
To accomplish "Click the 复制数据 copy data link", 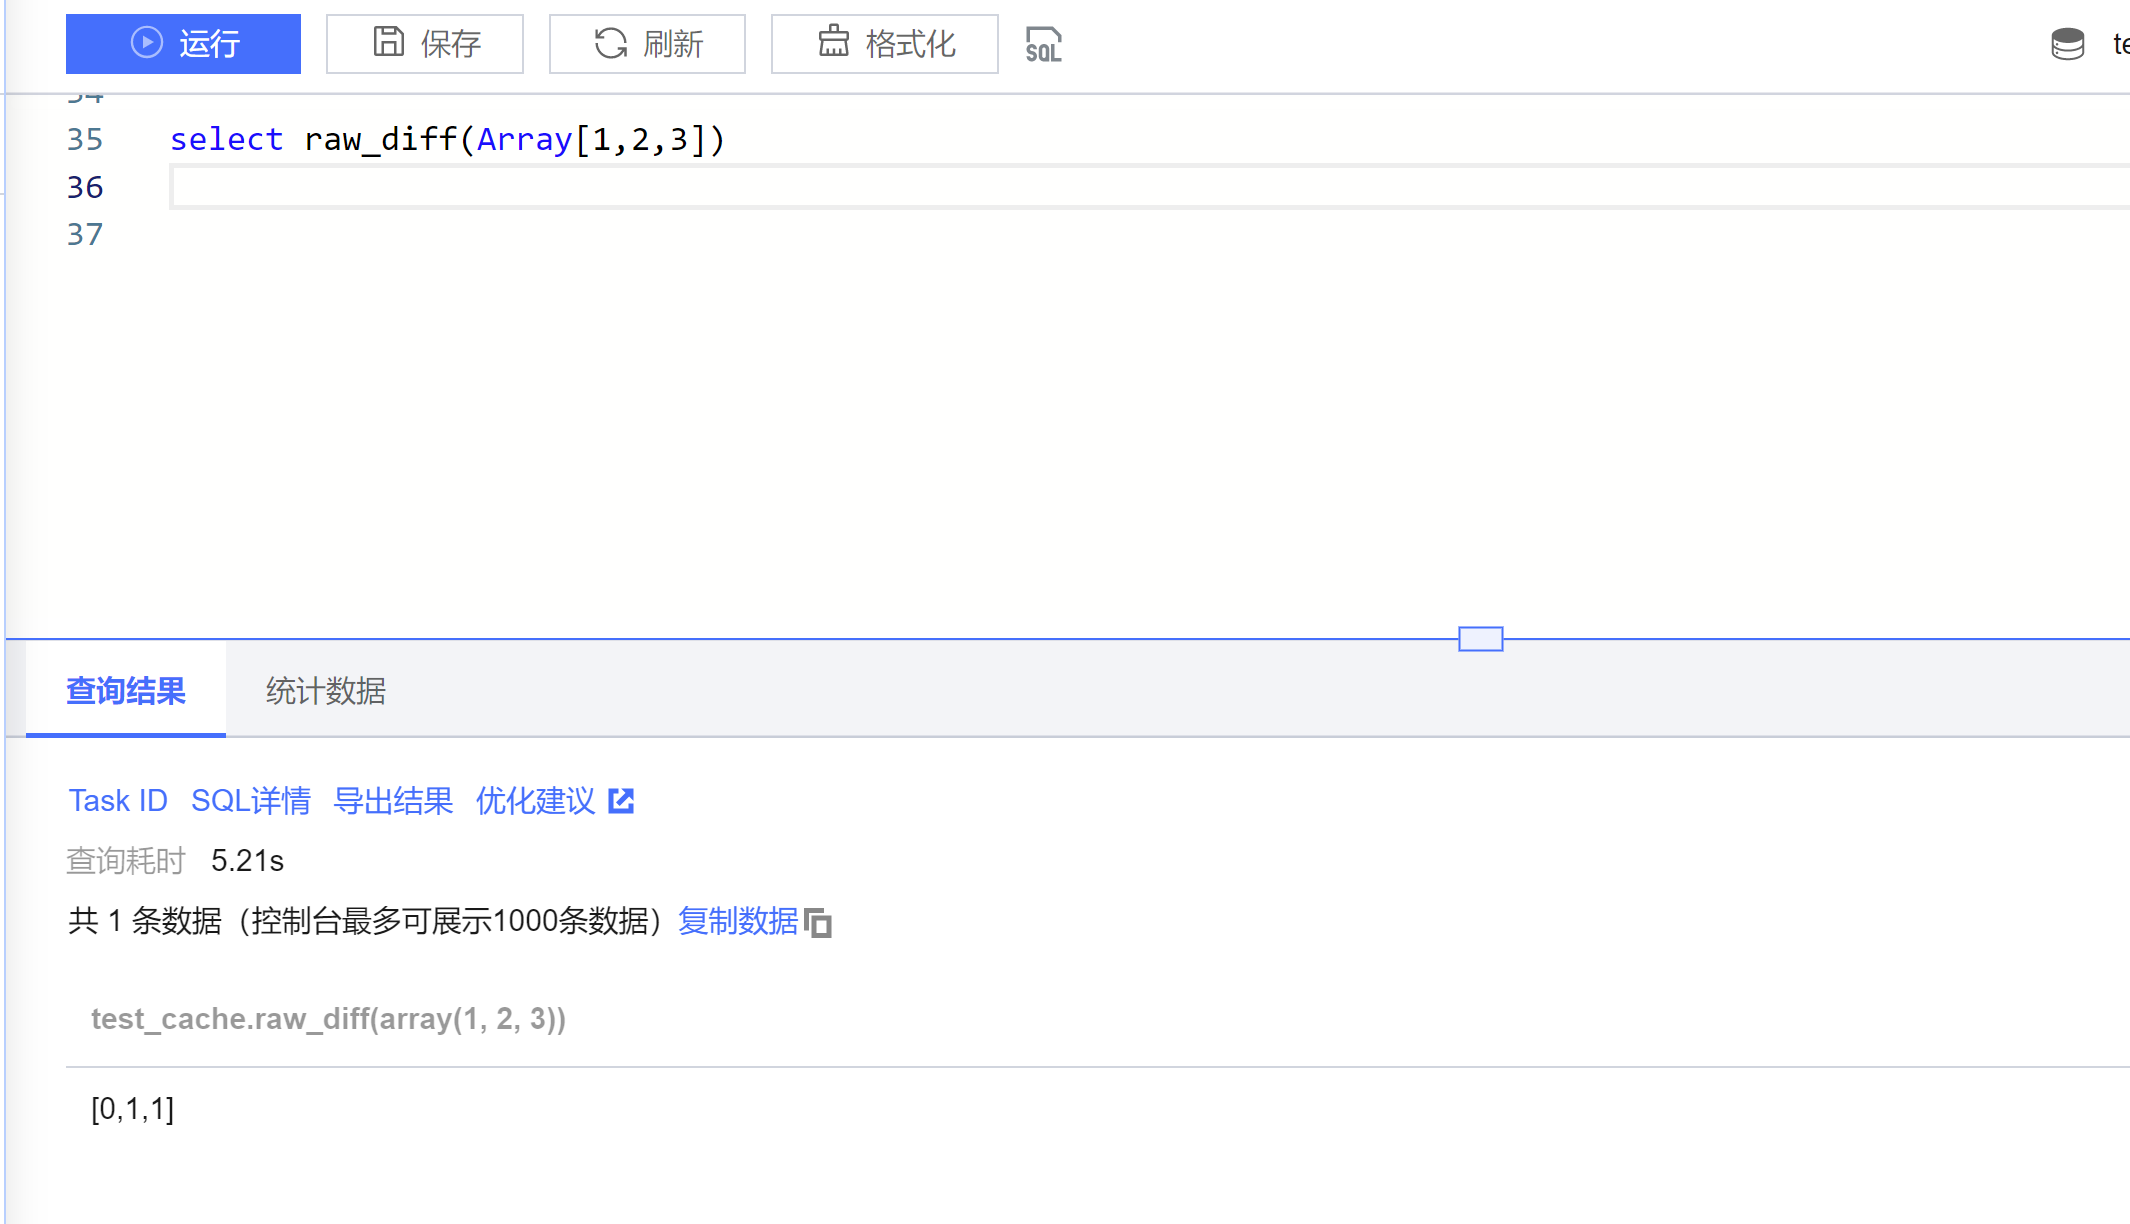I will tap(738, 921).
